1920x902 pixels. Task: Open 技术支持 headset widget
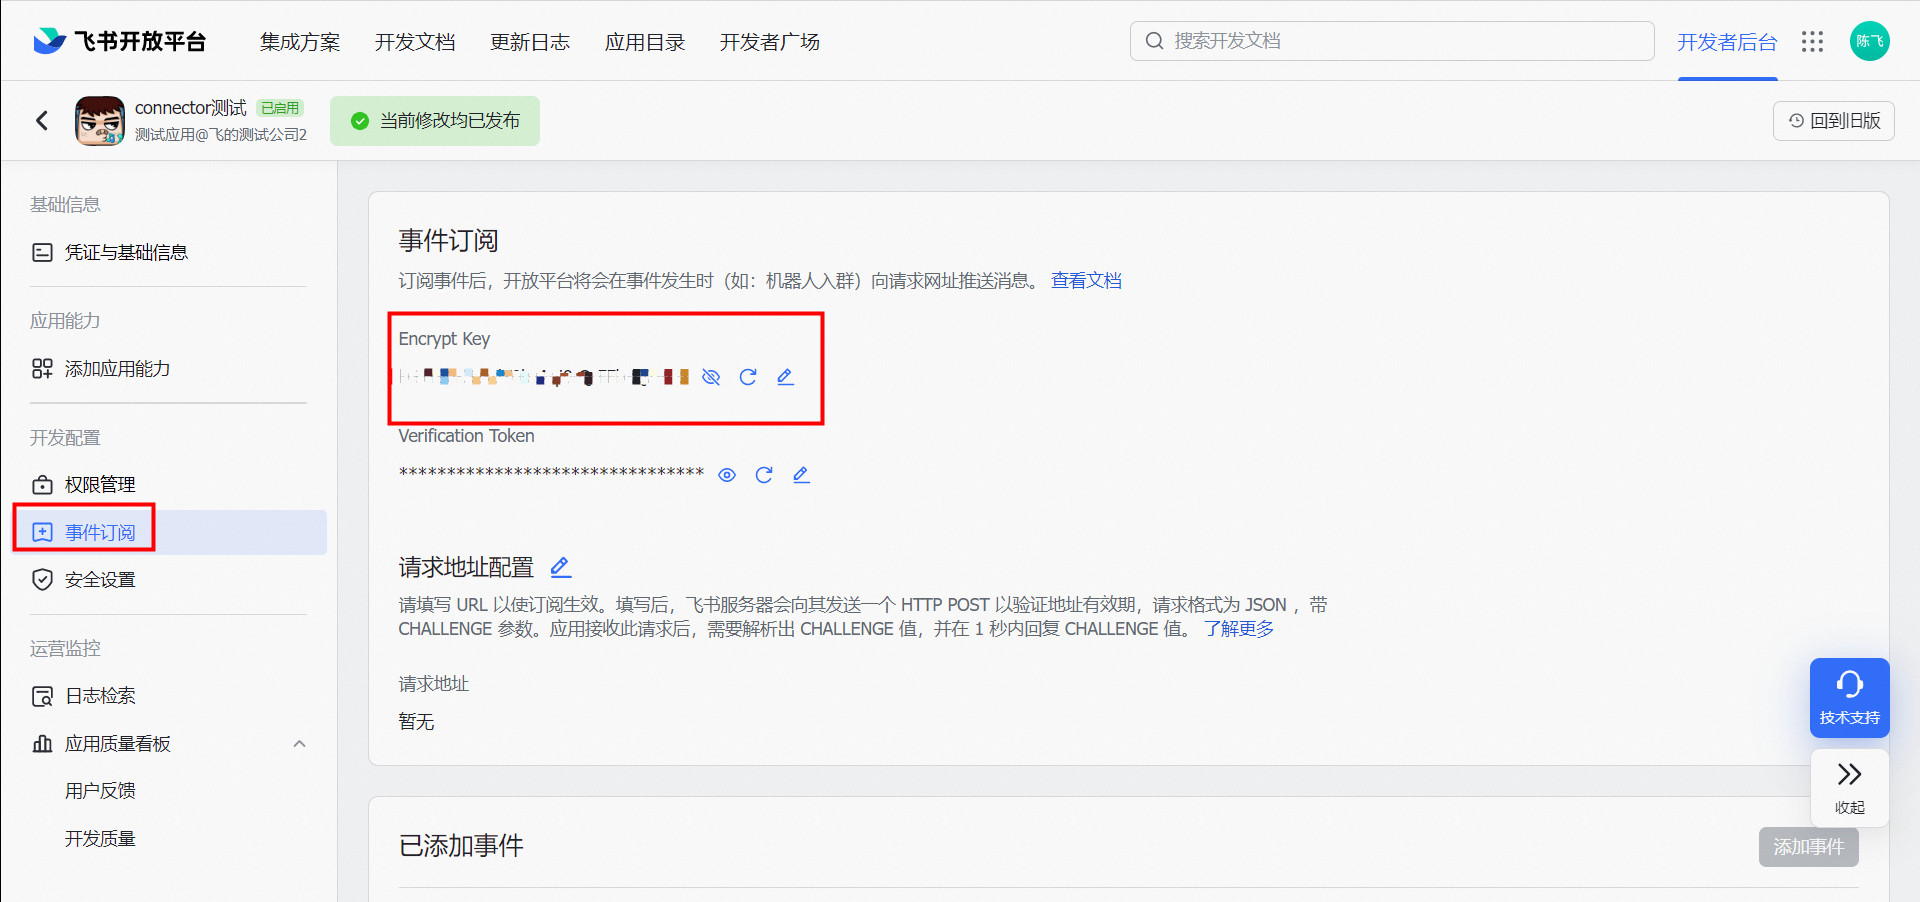pos(1849,698)
